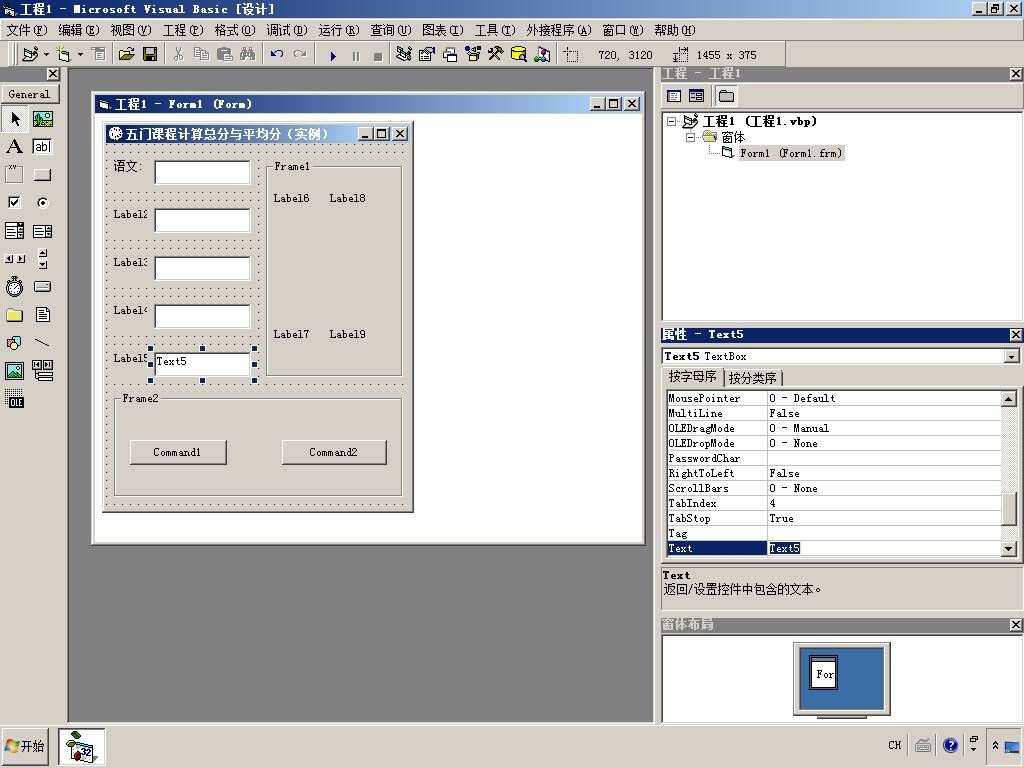1024x768 pixels.
Task: Select the TextBox control tool
Action: coord(42,146)
